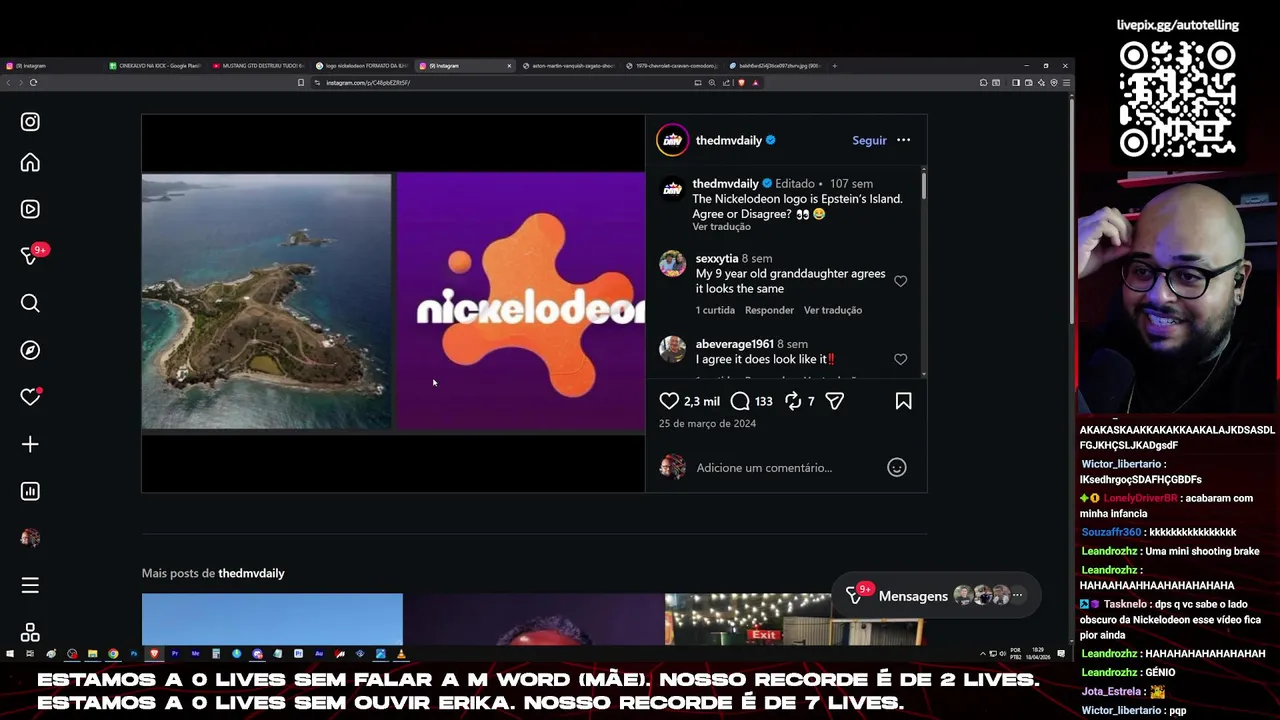The image size is (1280, 720).
Task: Click the Brave shield icon in the address bar
Action: click(x=741, y=82)
